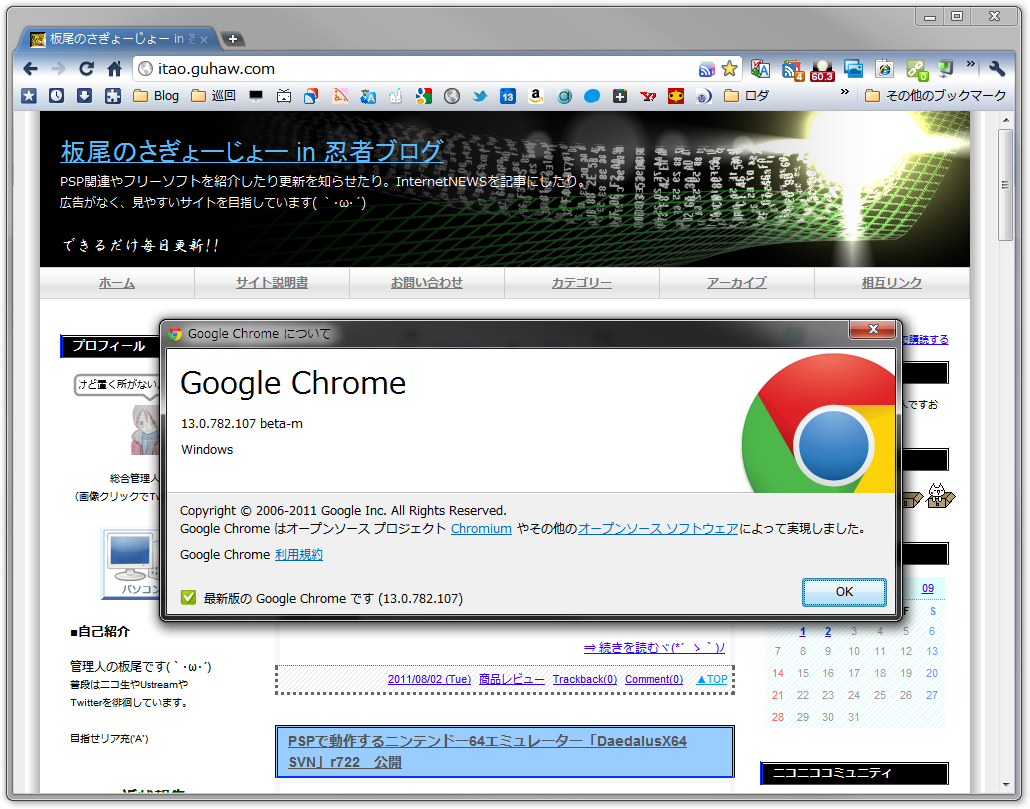Open 相互リンク navigation item
The image size is (1030, 809).
coord(892,283)
